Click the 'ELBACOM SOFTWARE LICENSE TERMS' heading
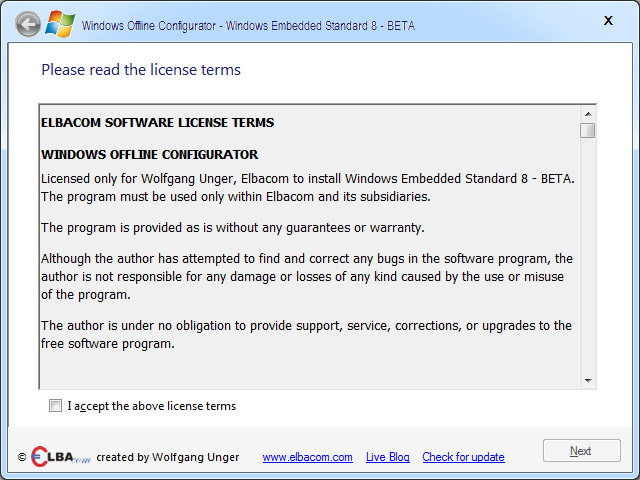The height and width of the screenshot is (480, 640). click(158, 122)
